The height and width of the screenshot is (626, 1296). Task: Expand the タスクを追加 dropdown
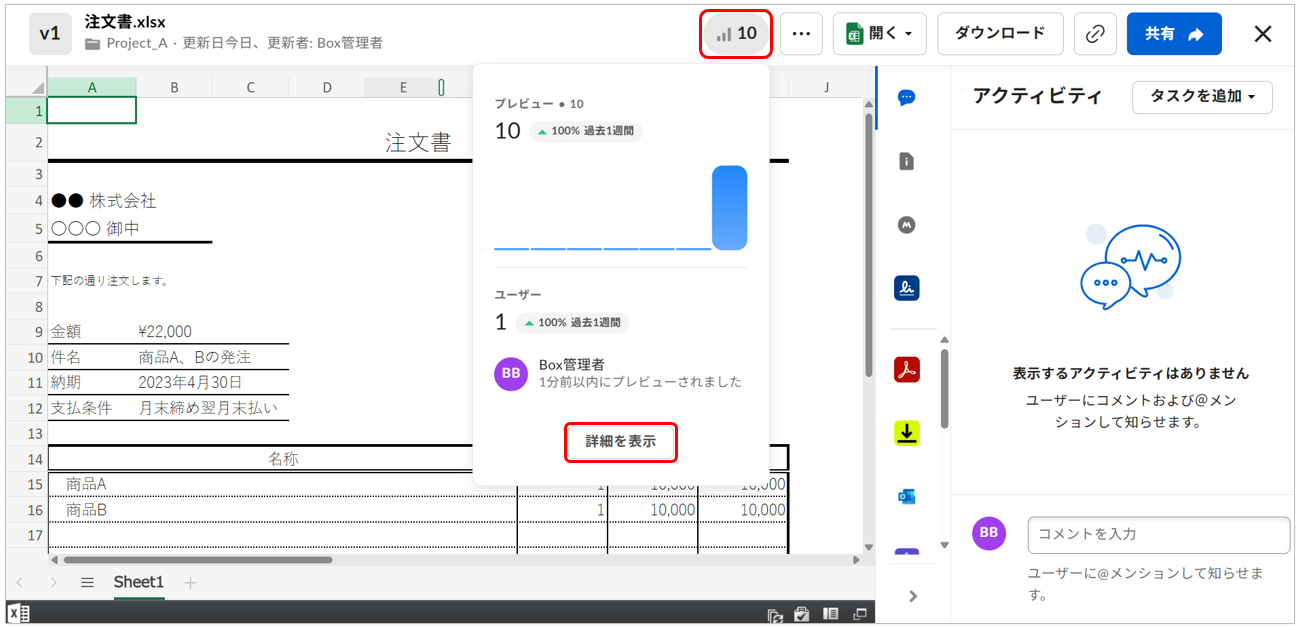pyautogui.click(x=1201, y=97)
